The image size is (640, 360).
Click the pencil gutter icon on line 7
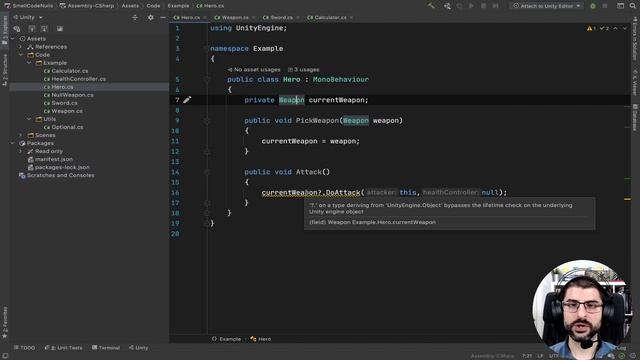[x=187, y=100]
